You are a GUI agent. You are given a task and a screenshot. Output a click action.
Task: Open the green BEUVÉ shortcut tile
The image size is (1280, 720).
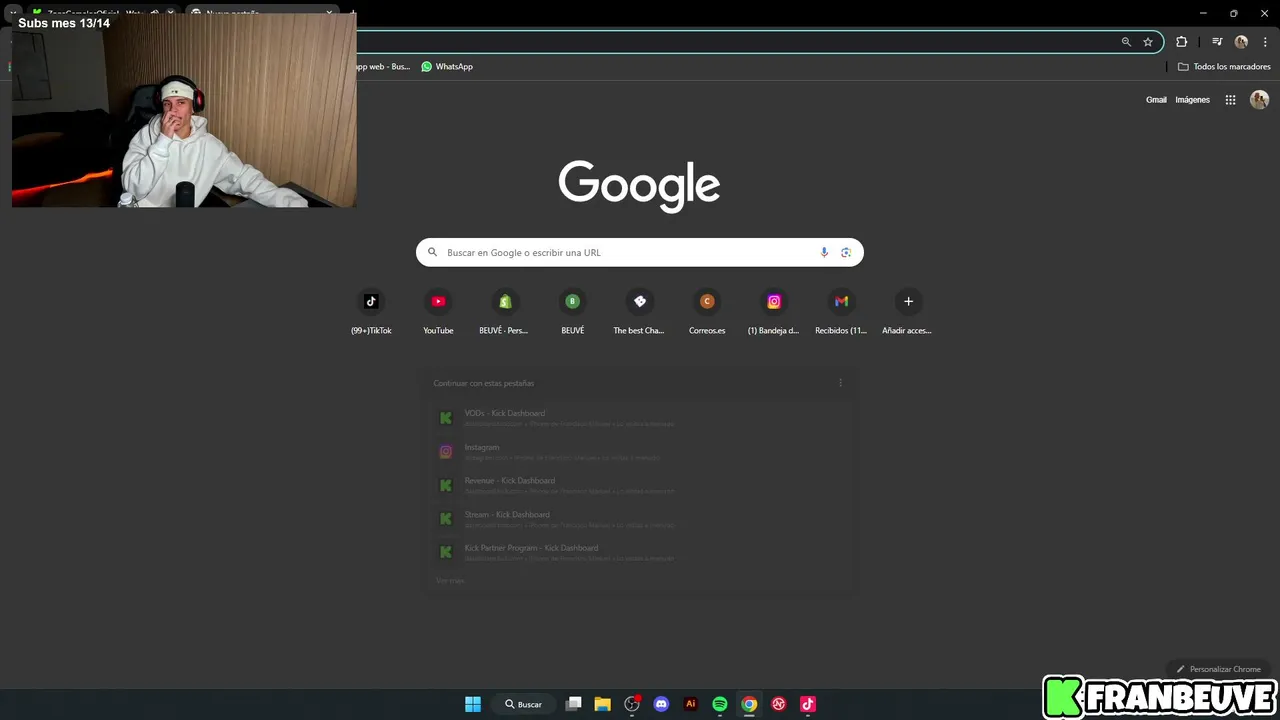point(572,312)
